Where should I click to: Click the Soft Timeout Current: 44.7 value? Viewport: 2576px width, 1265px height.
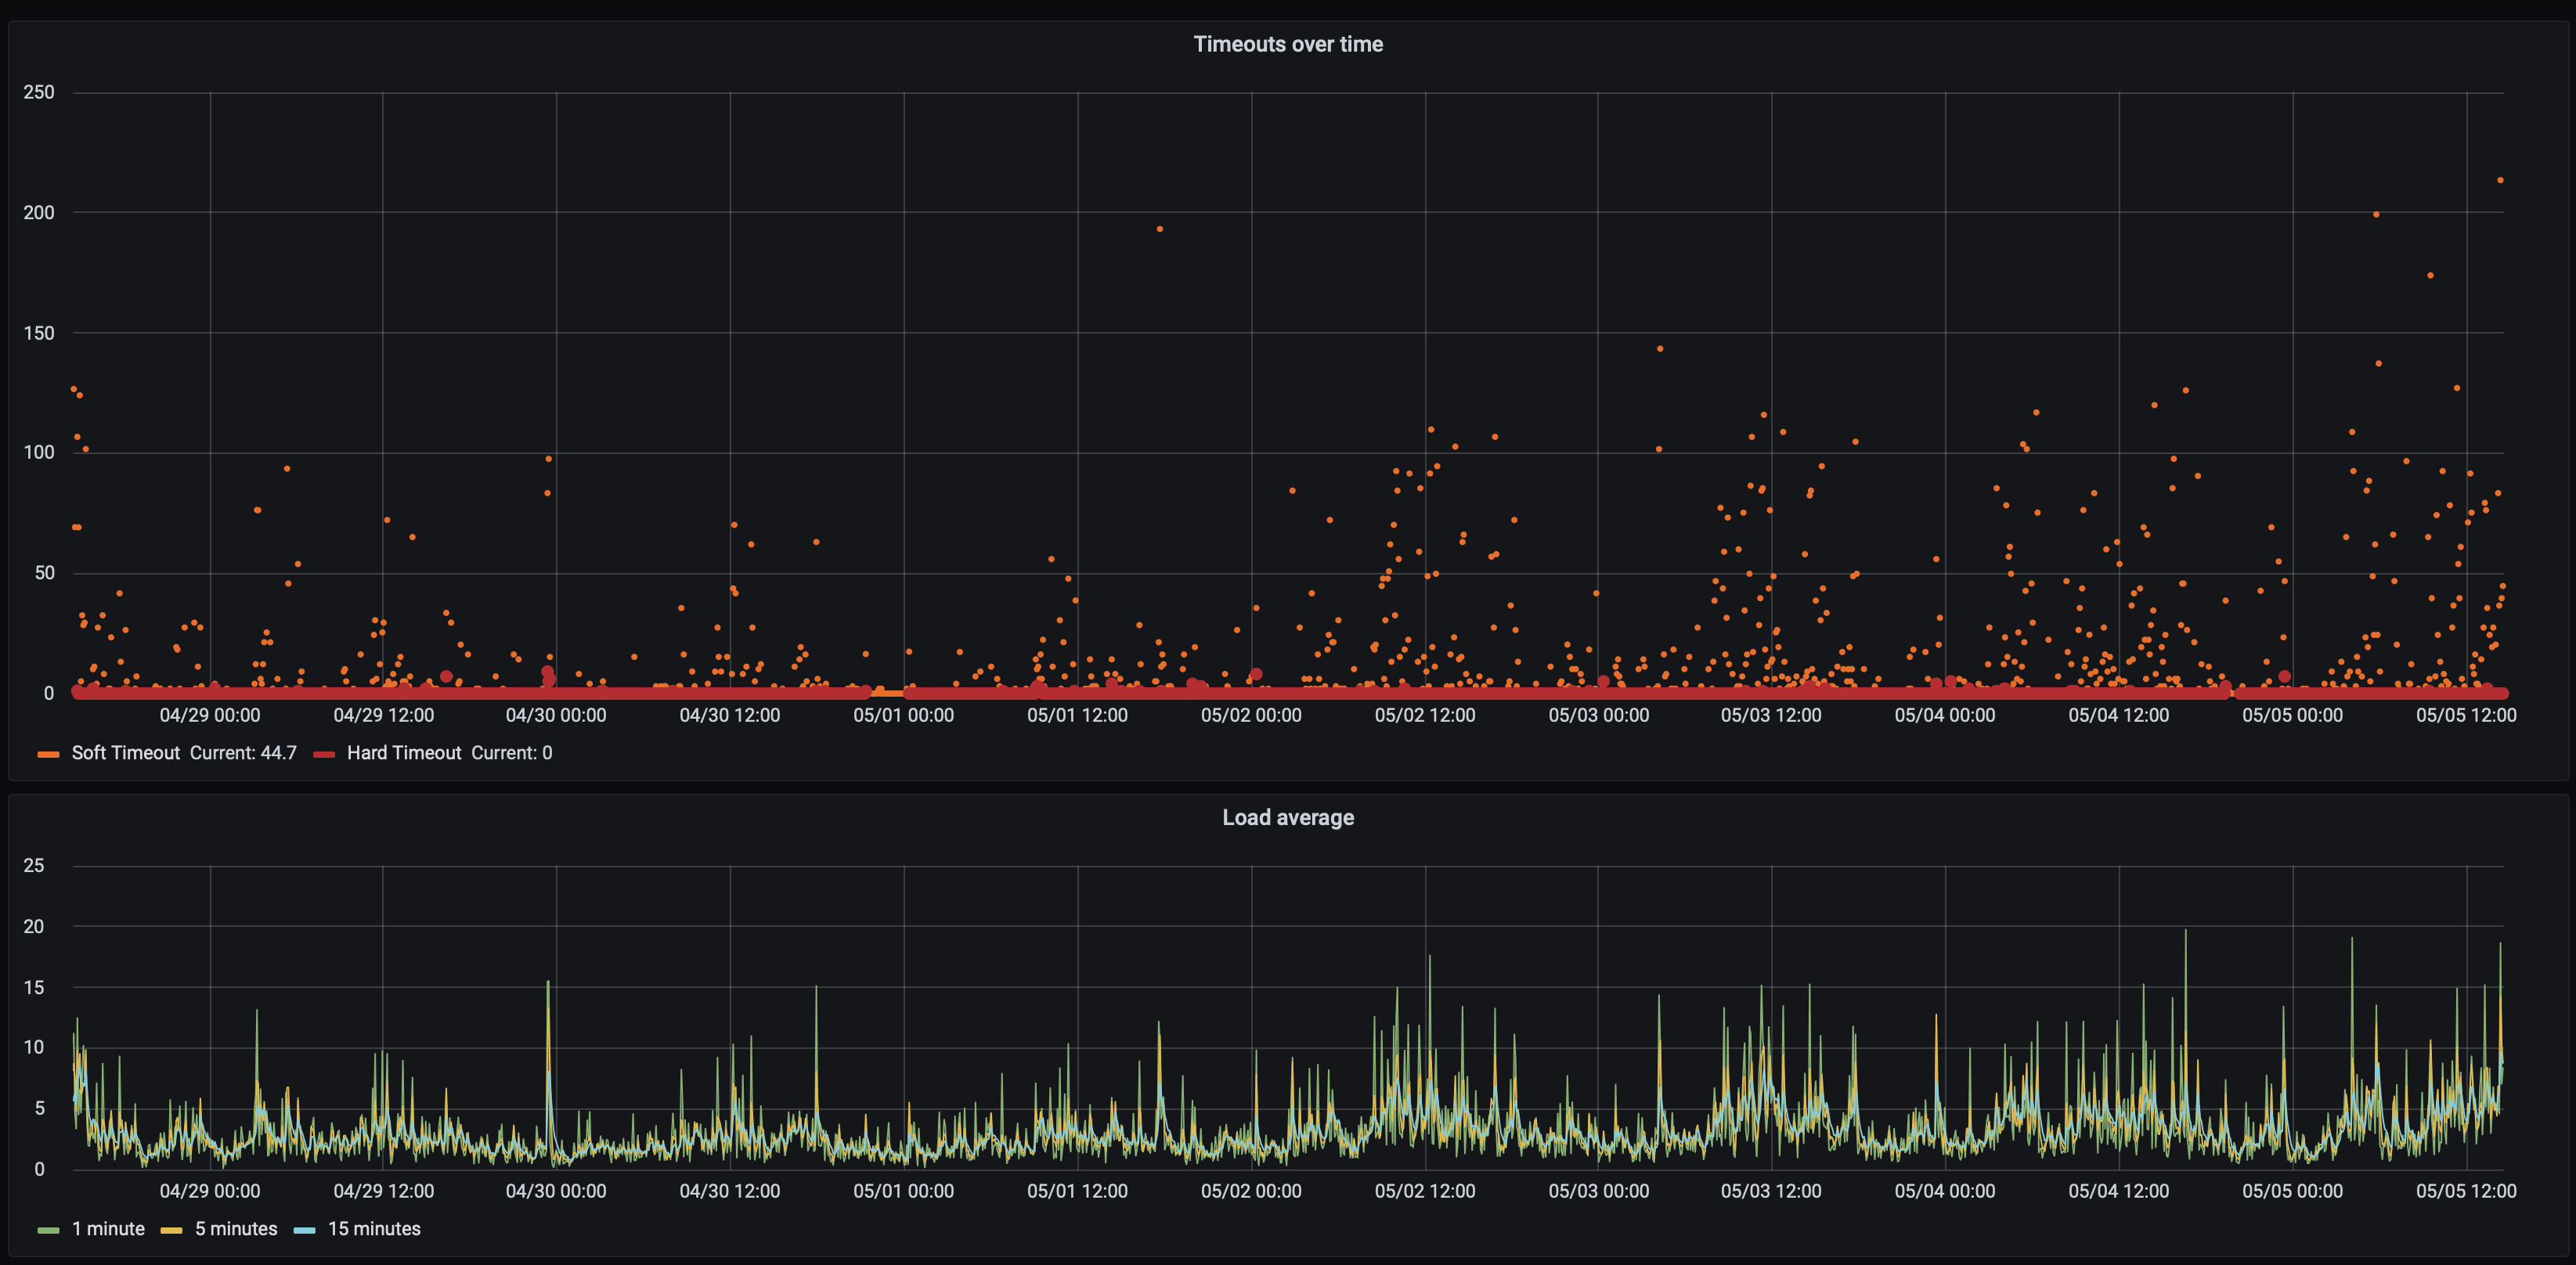coord(243,753)
